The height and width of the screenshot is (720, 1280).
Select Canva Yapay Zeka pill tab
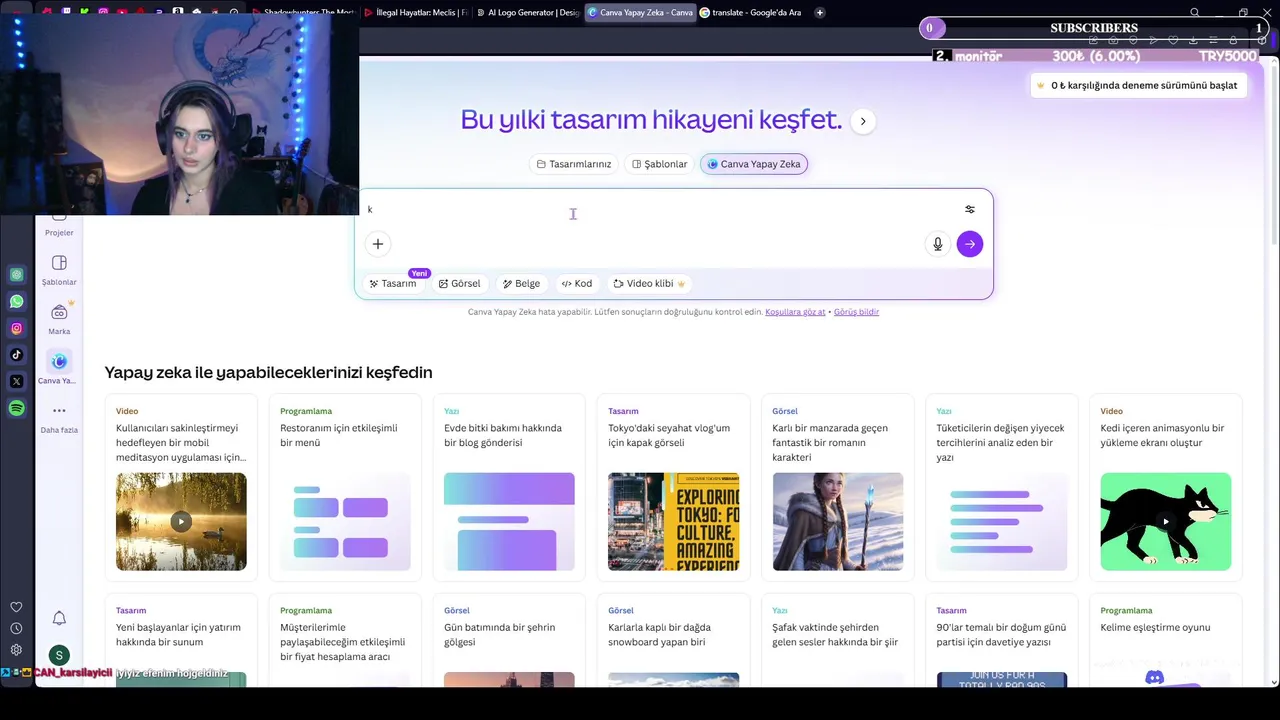click(754, 164)
